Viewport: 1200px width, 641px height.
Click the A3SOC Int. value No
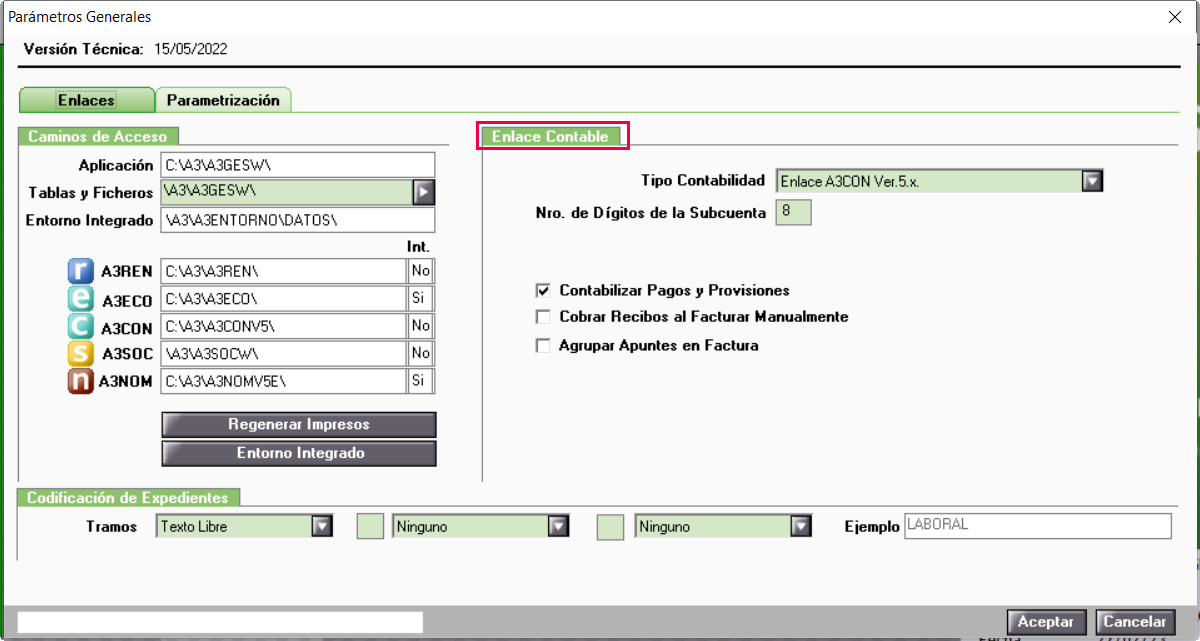421,353
